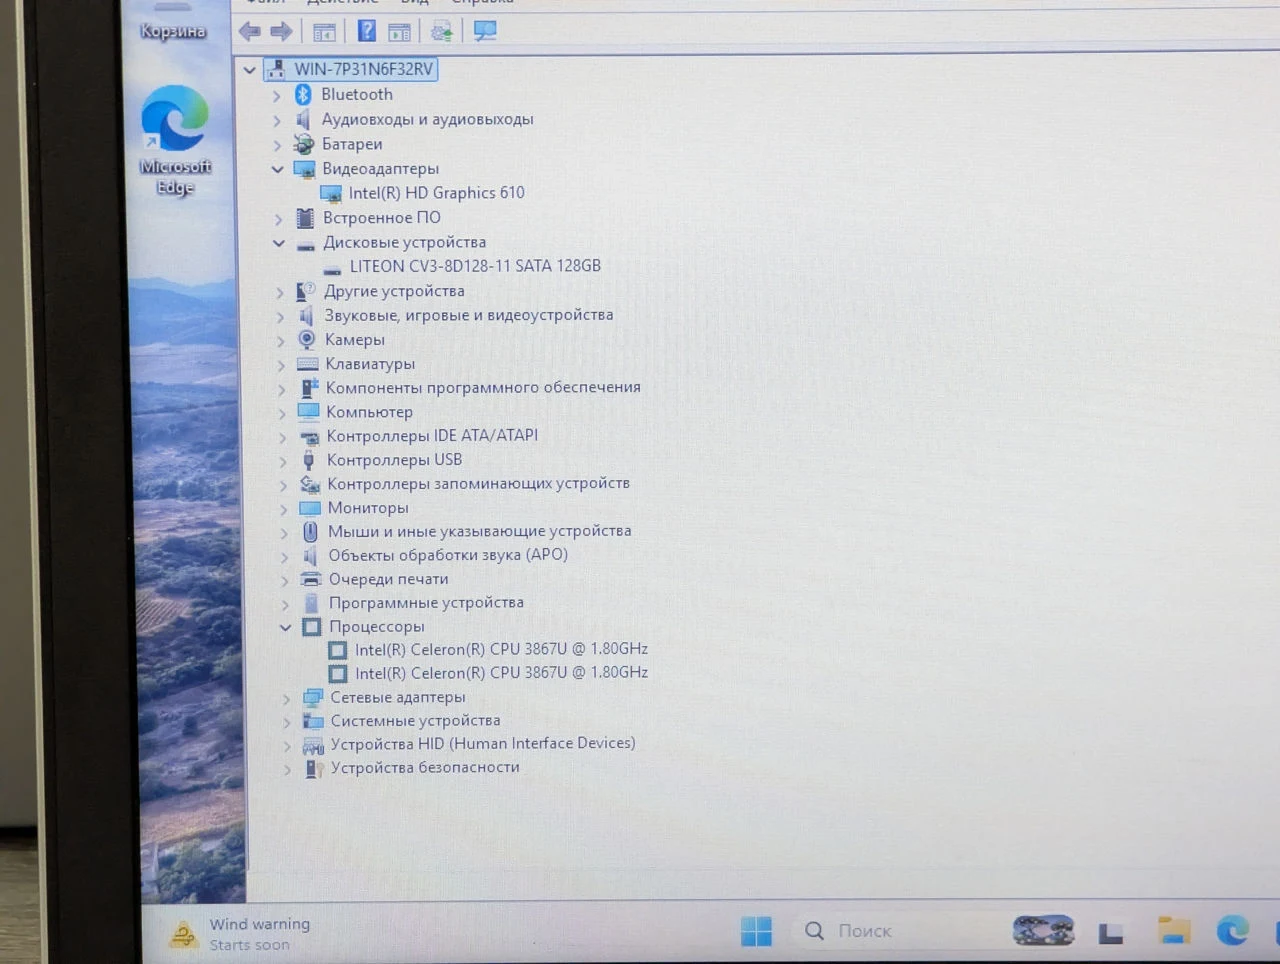The width and height of the screenshot is (1280, 964).
Task: Scan for hardware changes via monitor icon
Action: (x=485, y=31)
